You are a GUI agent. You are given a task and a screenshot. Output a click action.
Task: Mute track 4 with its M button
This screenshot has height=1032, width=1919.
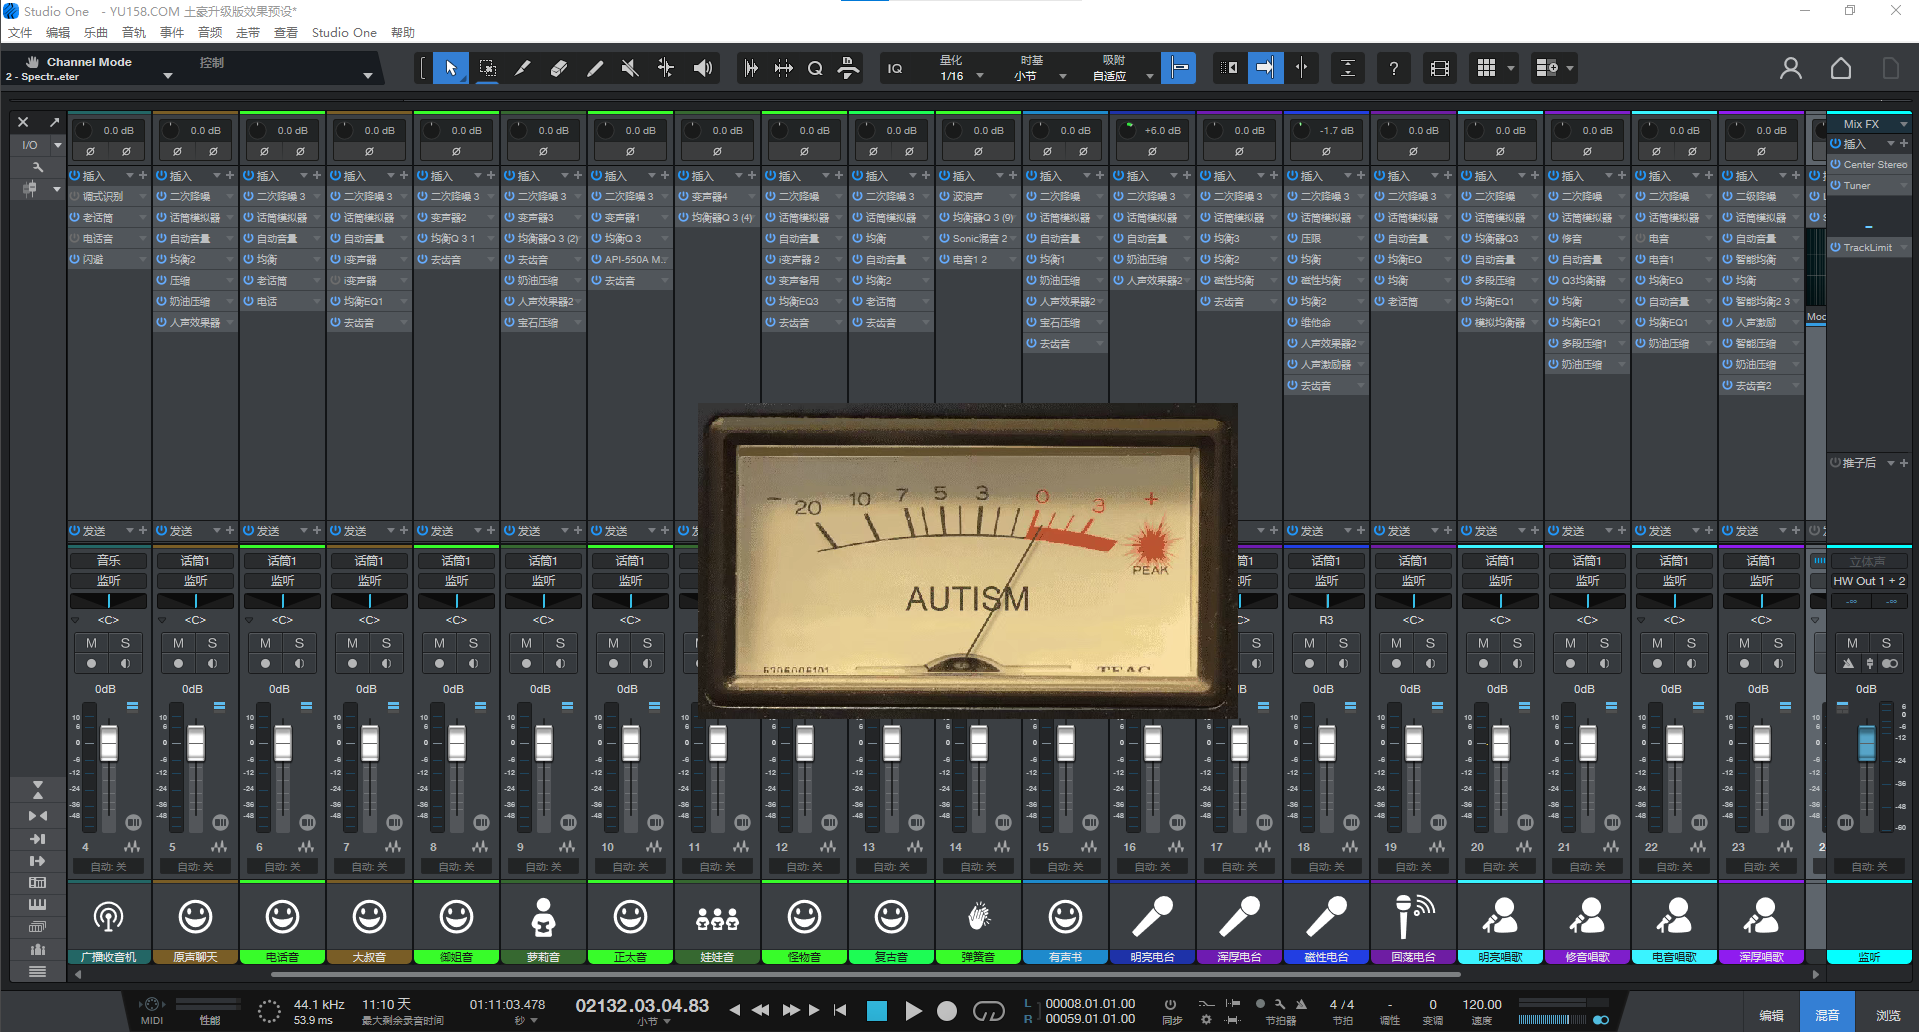tap(92, 643)
